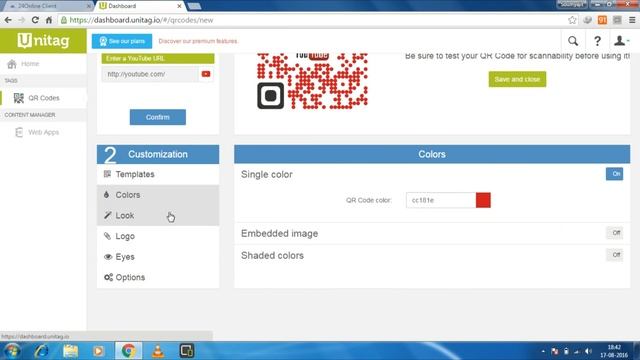Click the Unitag logo
The height and width of the screenshot is (360, 640).
pyautogui.click(x=43, y=40)
